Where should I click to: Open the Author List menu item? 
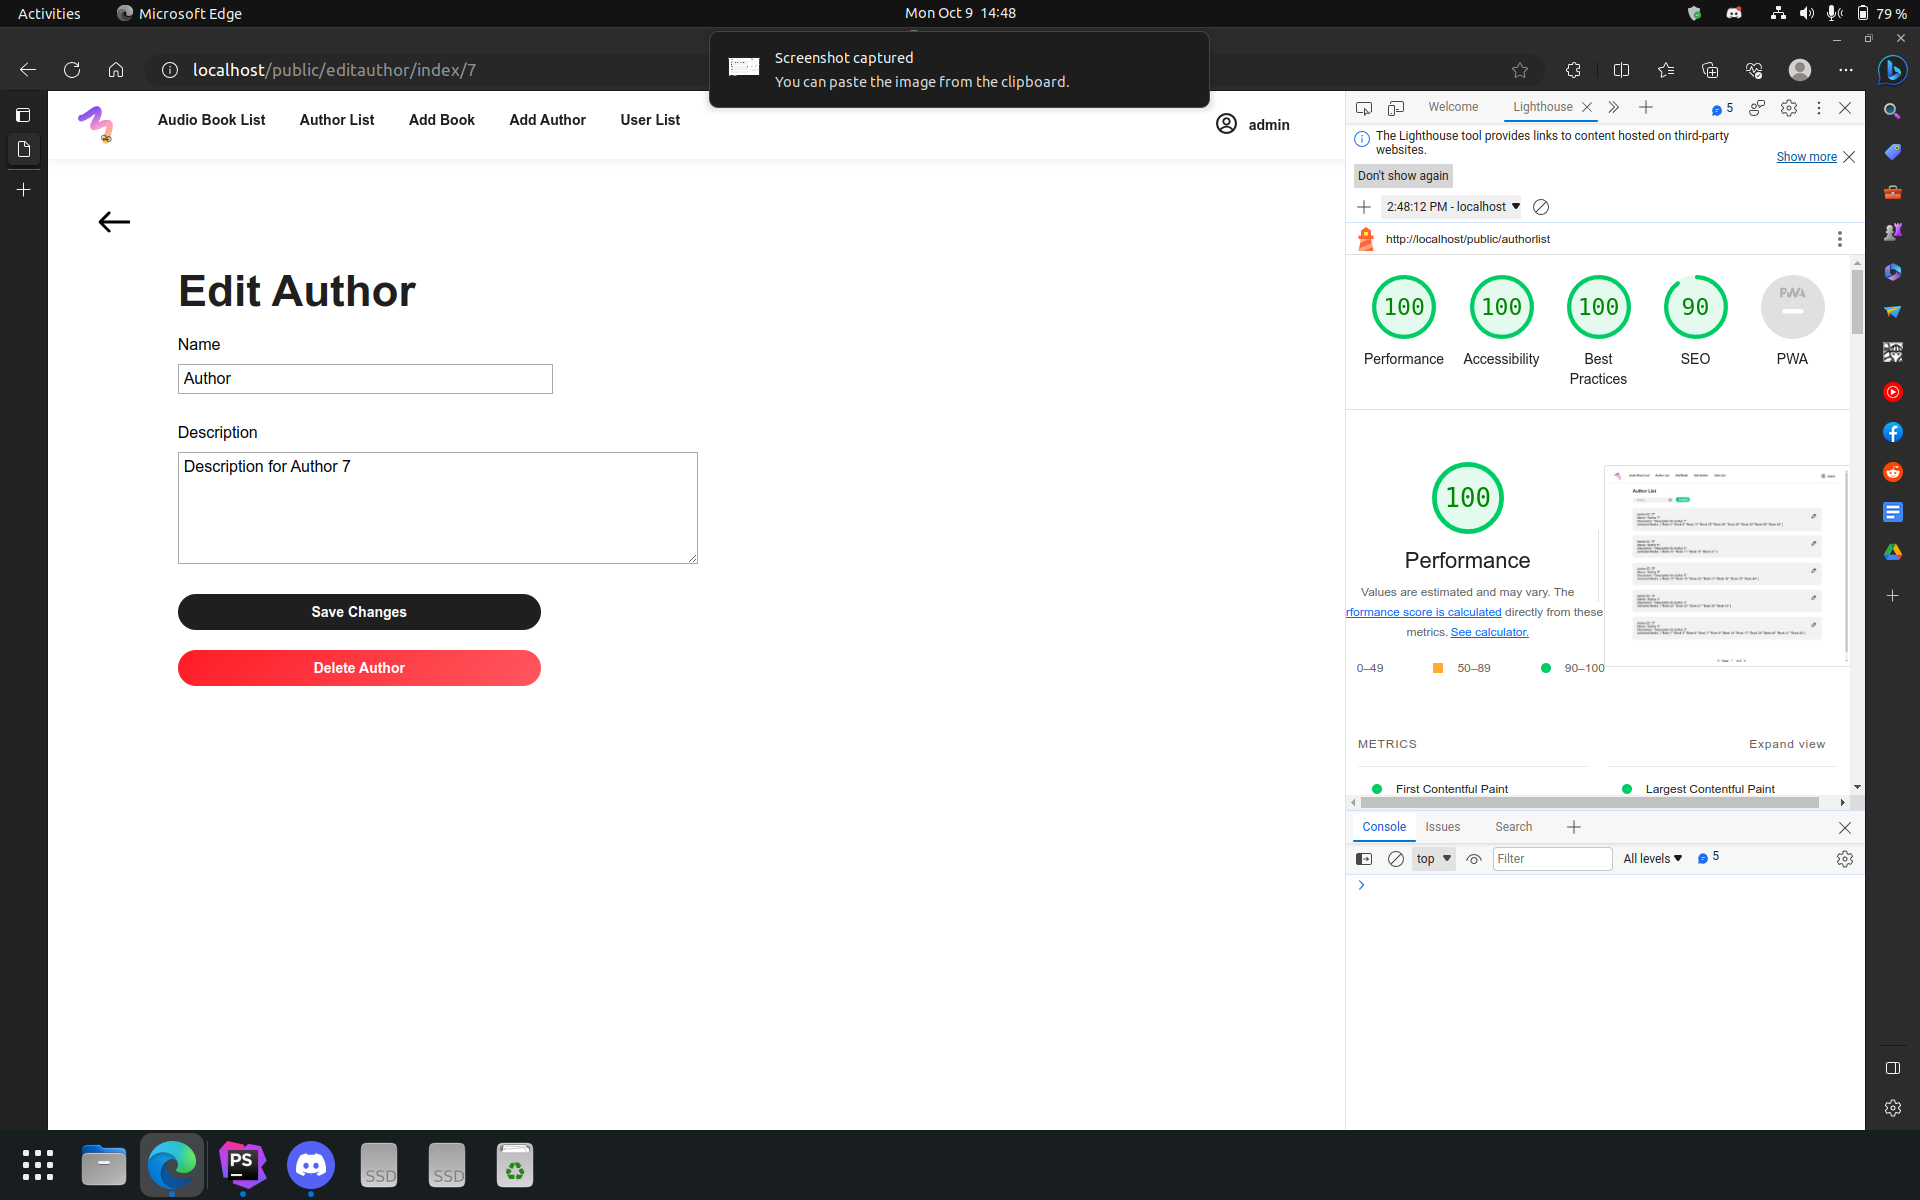coord(337,120)
